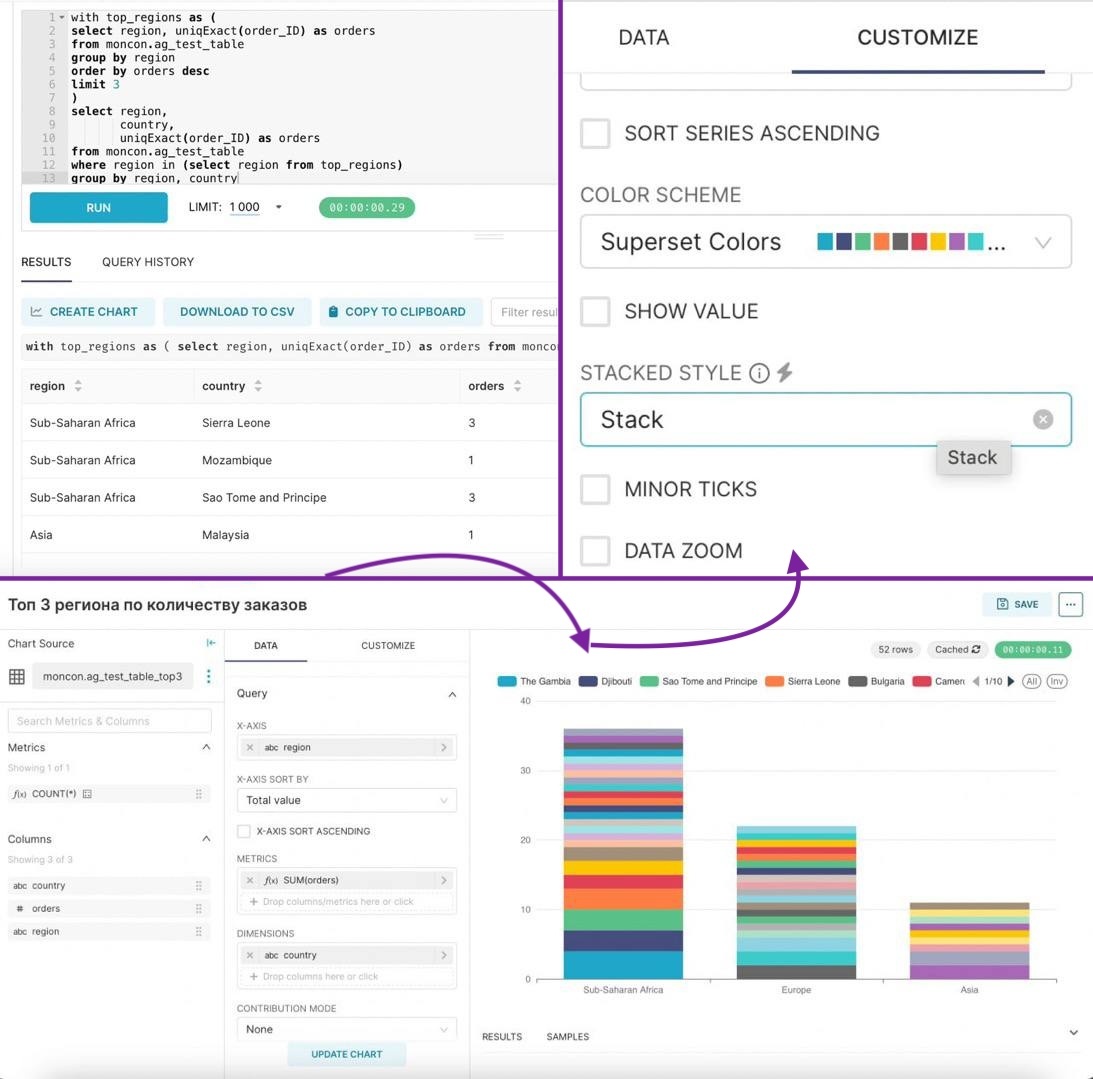Remove country from Dimensions
The image size is (1093, 1079).
point(250,956)
